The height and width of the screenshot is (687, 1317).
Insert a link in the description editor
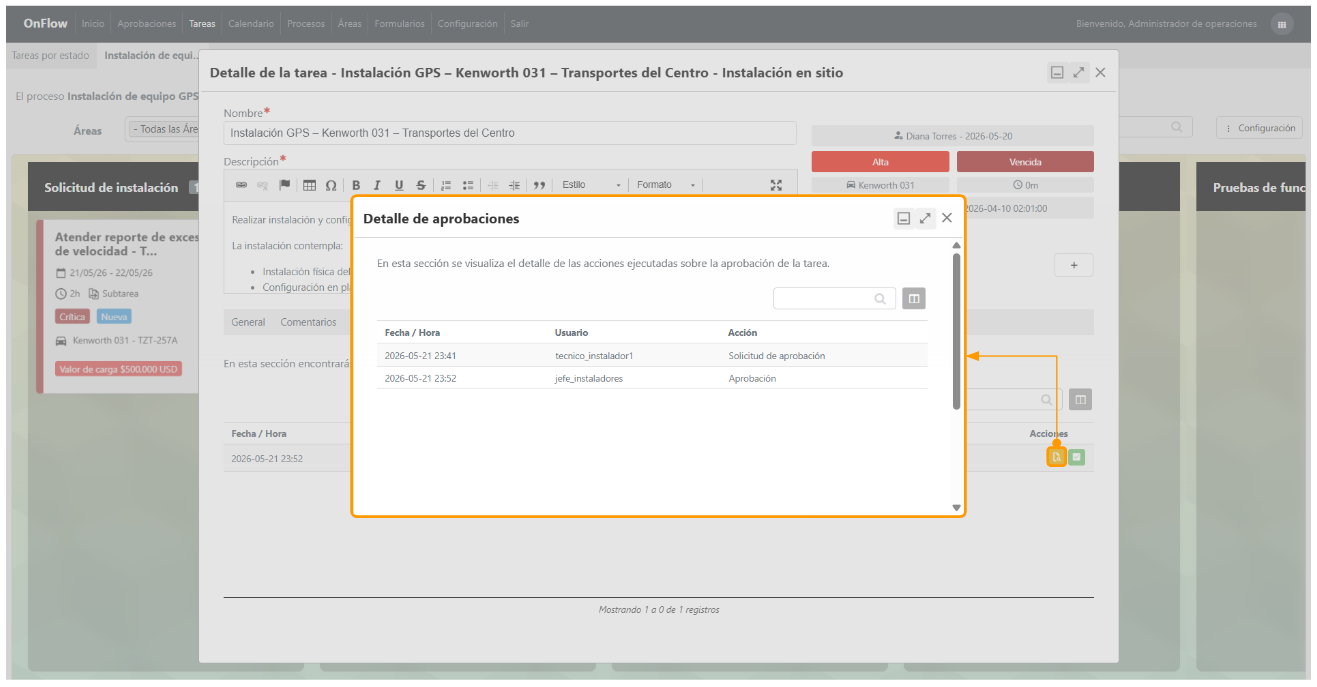(241, 185)
